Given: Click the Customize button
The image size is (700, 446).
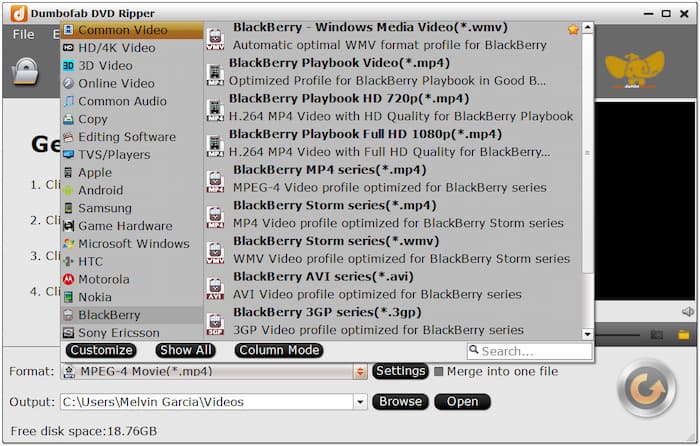Looking at the screenshot, I should (x=101, y=350).
